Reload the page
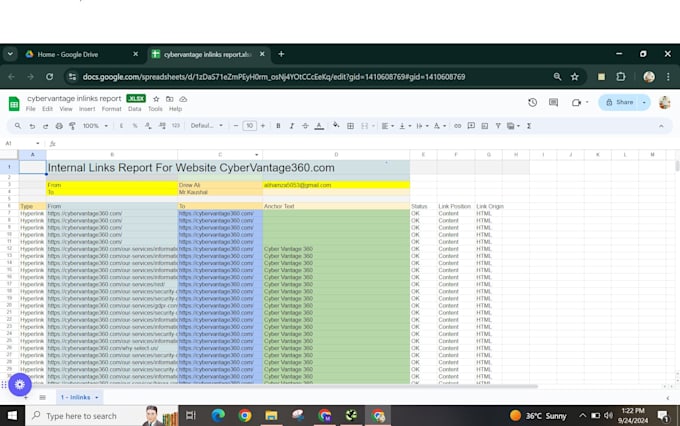Image resolution: width=680 pixels, height=426 pixels. point(49,77)
